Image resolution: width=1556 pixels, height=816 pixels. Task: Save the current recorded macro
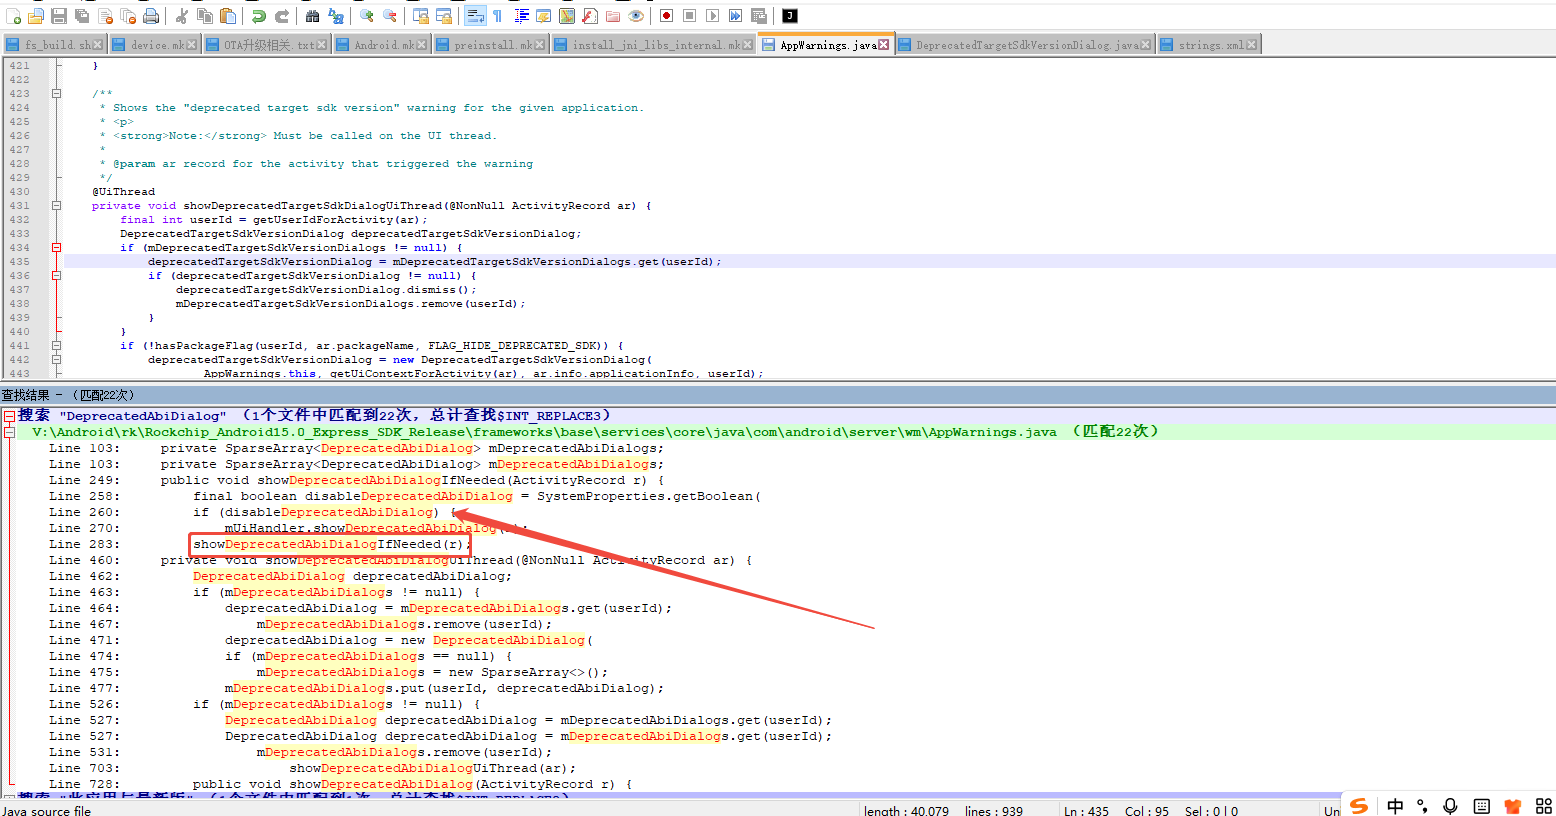pyautogui.click(x=758, y=16)
